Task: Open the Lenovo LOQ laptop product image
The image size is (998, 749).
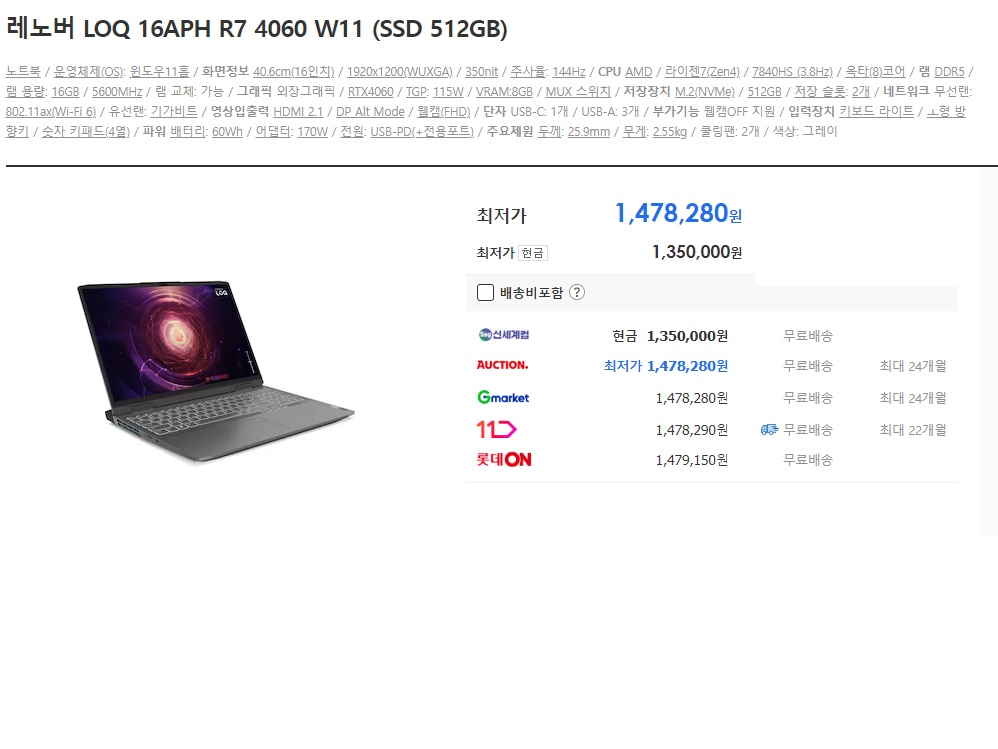Action: coord(216,372)
